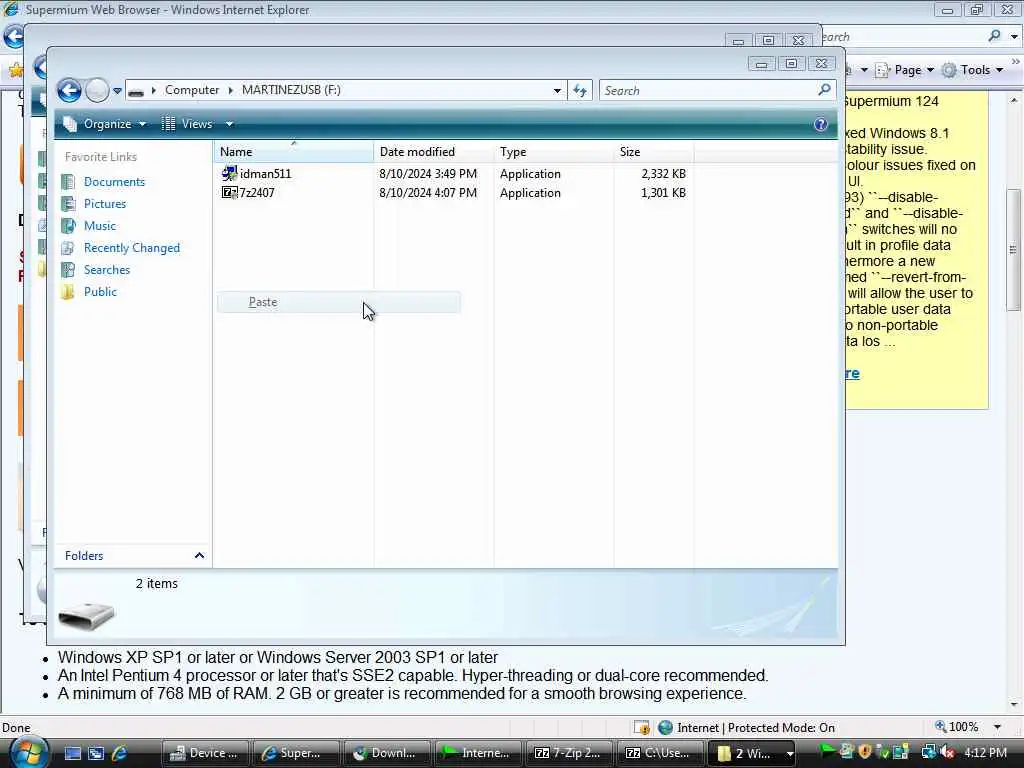This screenshot has height=768, width=1024.
Task: Click the Music folder icon
Action: click(x=68, y=226)
